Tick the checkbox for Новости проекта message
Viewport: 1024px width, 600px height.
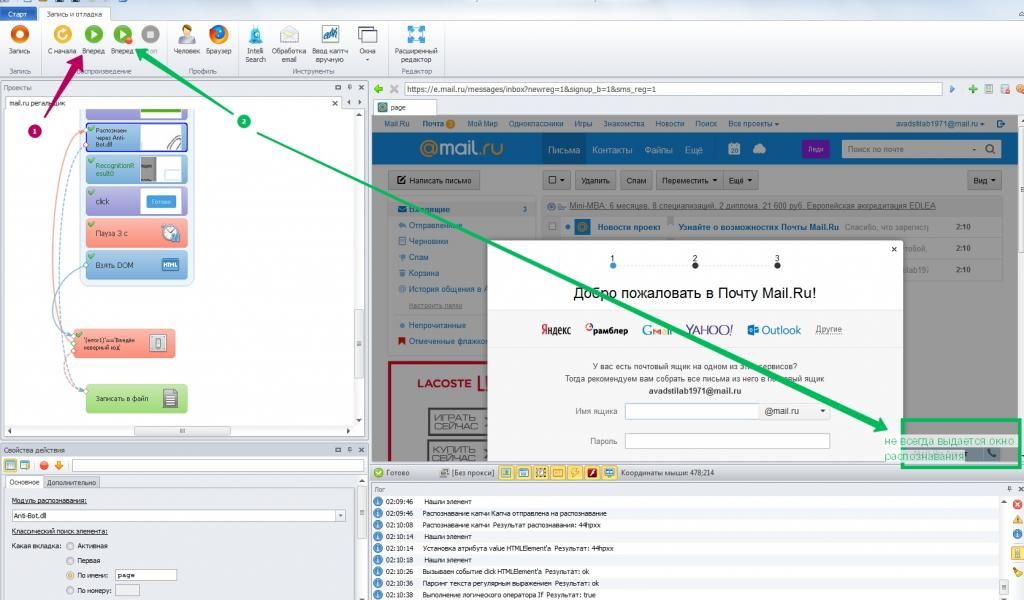click(552, 227)
